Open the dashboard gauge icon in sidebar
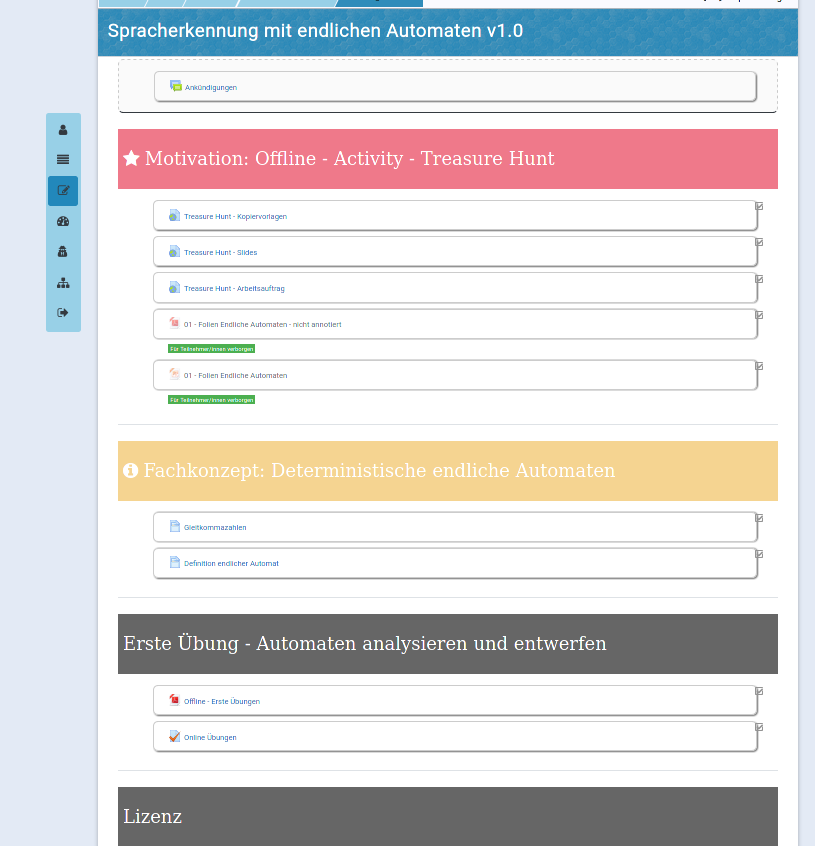The image size is (815, 846). pos(63,222)
